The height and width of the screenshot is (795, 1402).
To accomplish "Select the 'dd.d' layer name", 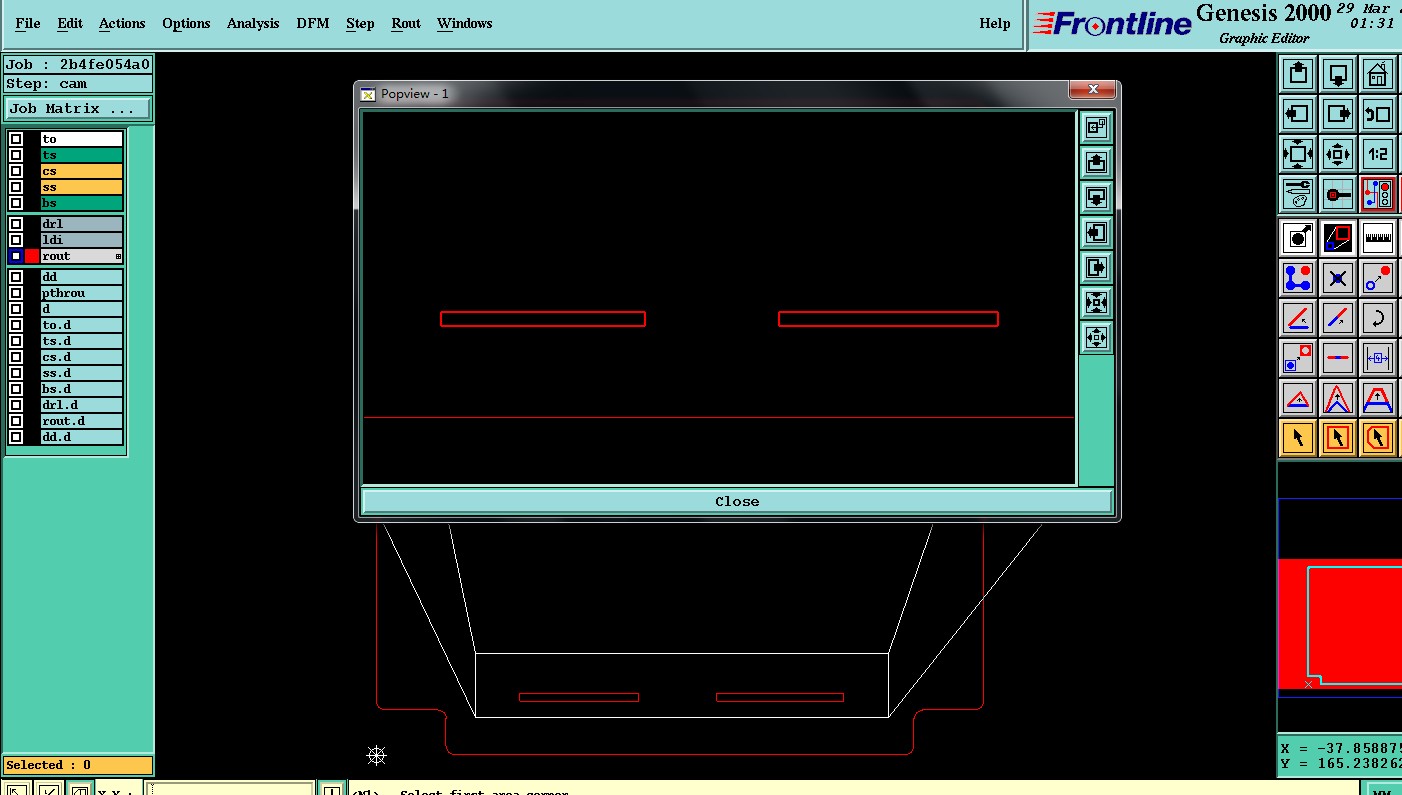I will coord(82,437).
